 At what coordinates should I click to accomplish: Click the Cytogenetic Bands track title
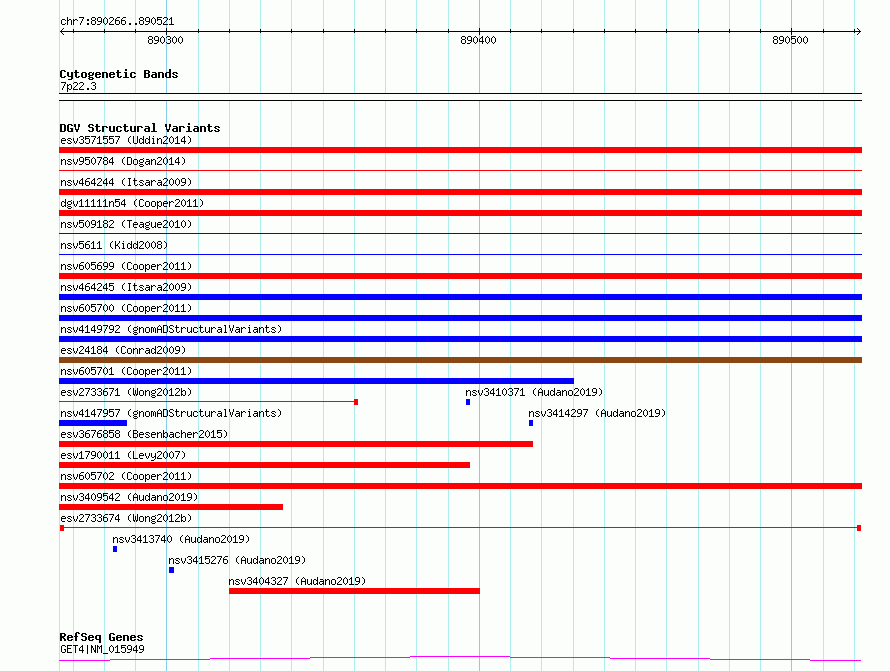(119, 74)
